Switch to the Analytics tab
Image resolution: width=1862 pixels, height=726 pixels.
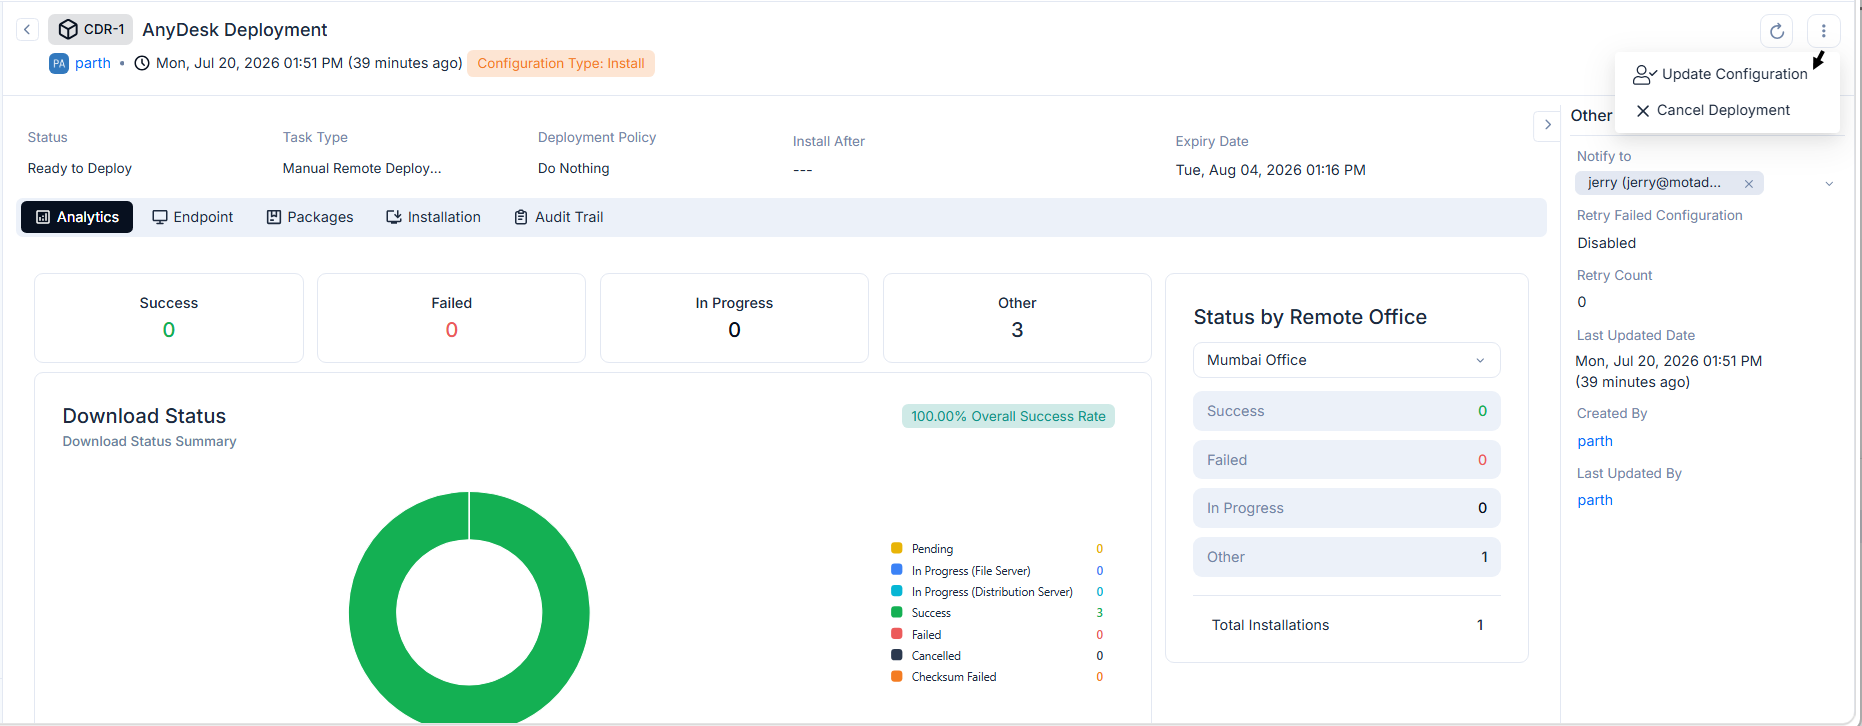click(x=77, y=217)
